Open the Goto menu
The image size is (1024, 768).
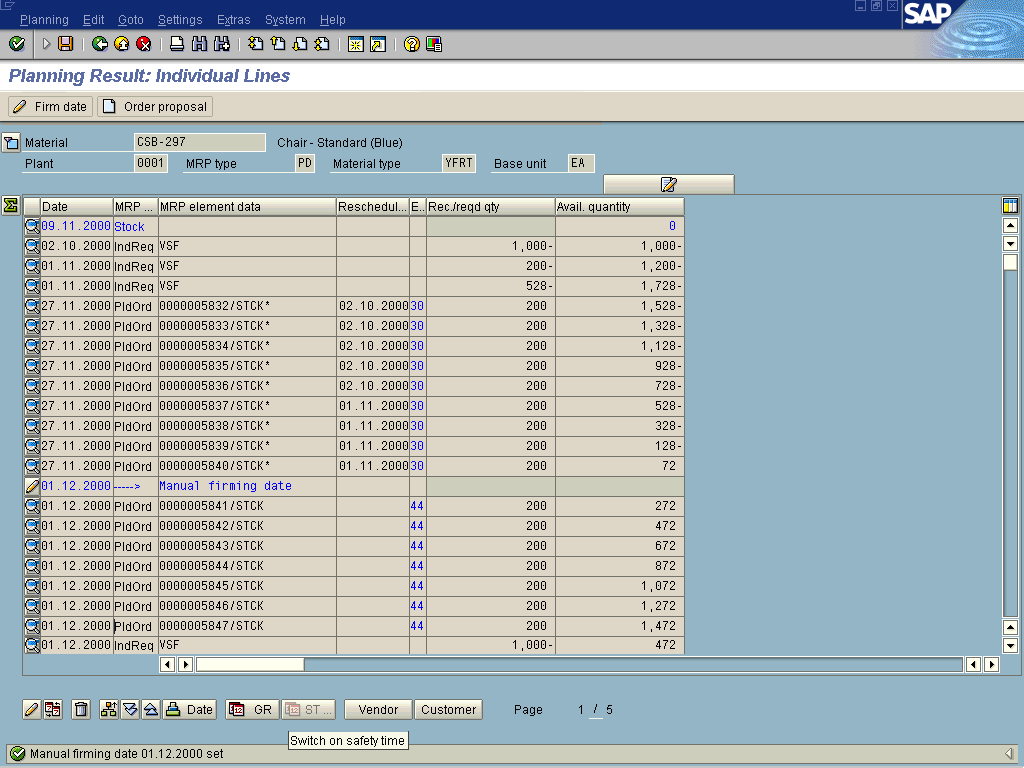pyautogui.click(x=131, y=20)
